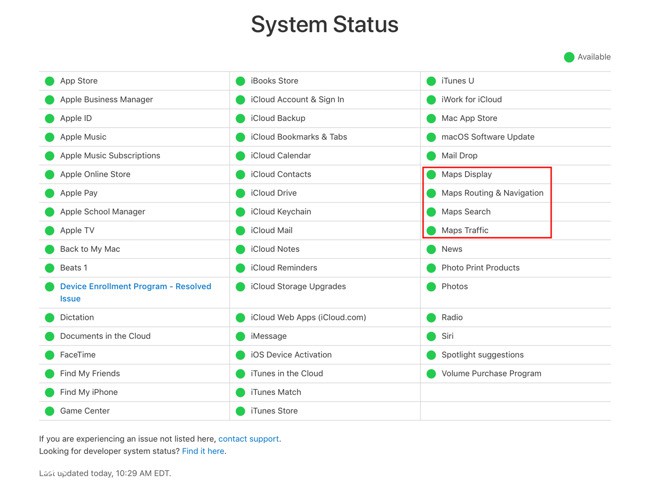Click the iCloud Web Apps (iCloud.com) entry
This screenshot has height=486, width=660.
tap(308, 318)
